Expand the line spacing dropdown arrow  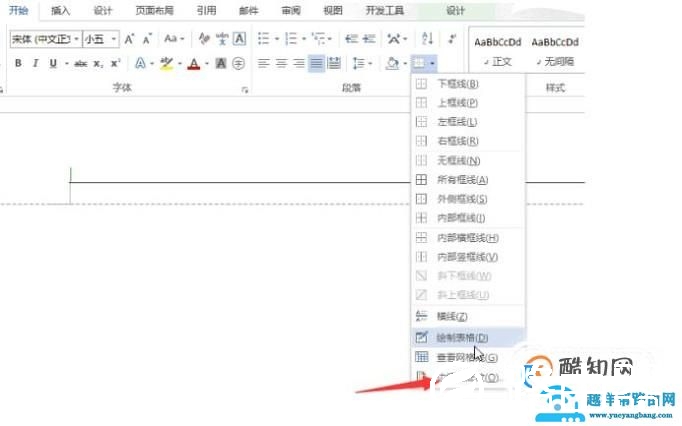pyautogui.click(x=370, y=64)
